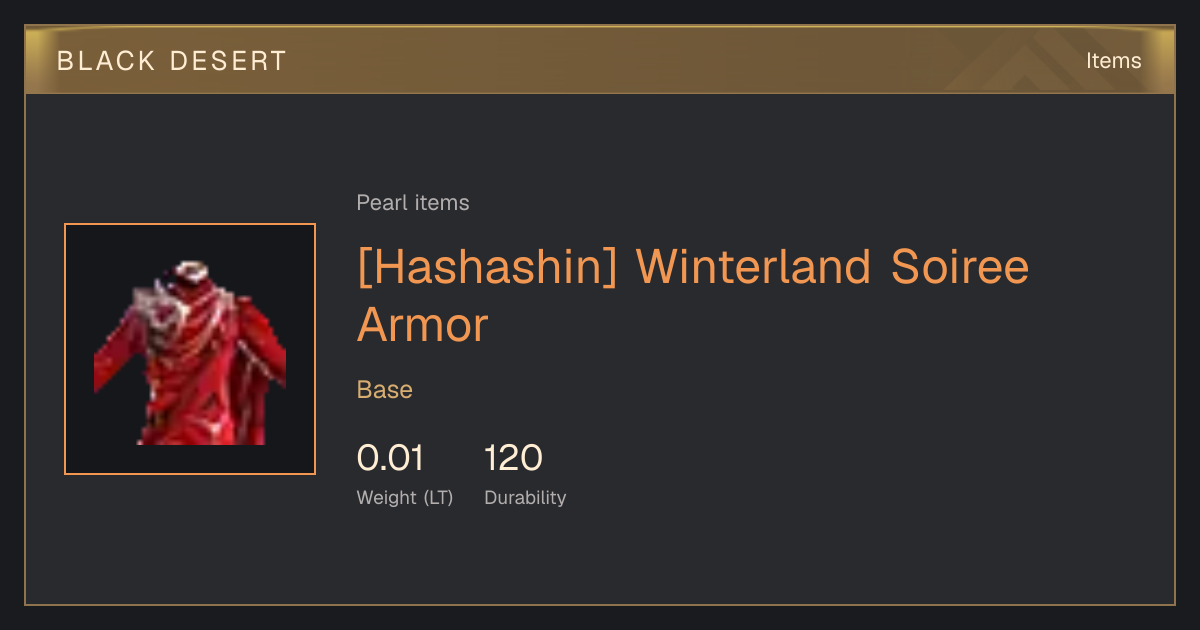Click the Weight (LT) caption

[405, 497]
